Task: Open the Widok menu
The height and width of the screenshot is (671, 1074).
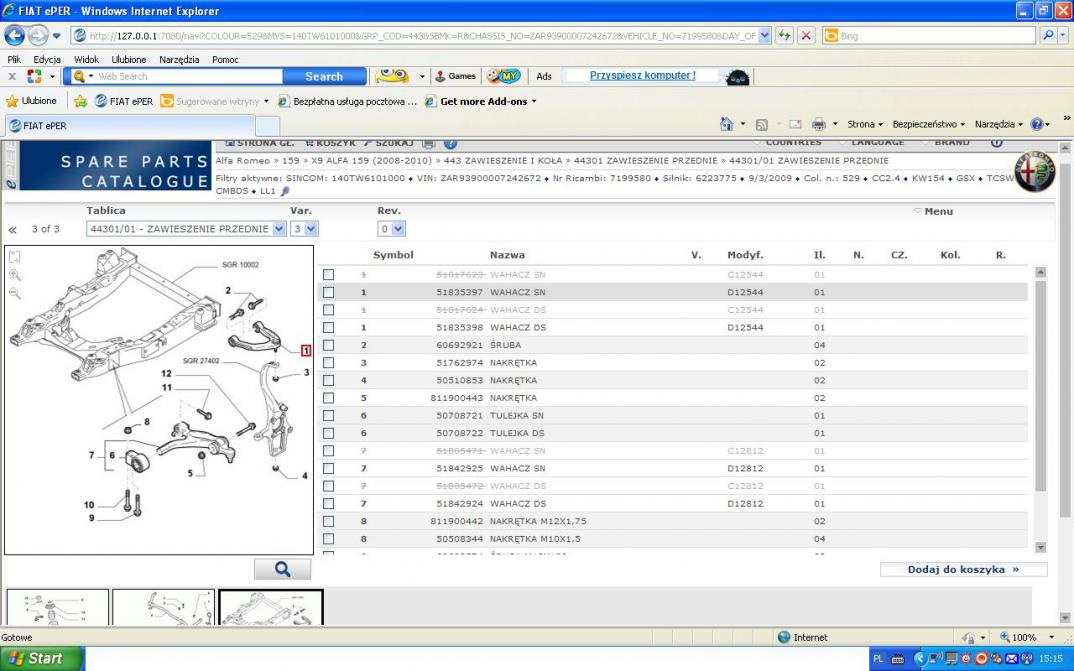Action: pos(86,60)
